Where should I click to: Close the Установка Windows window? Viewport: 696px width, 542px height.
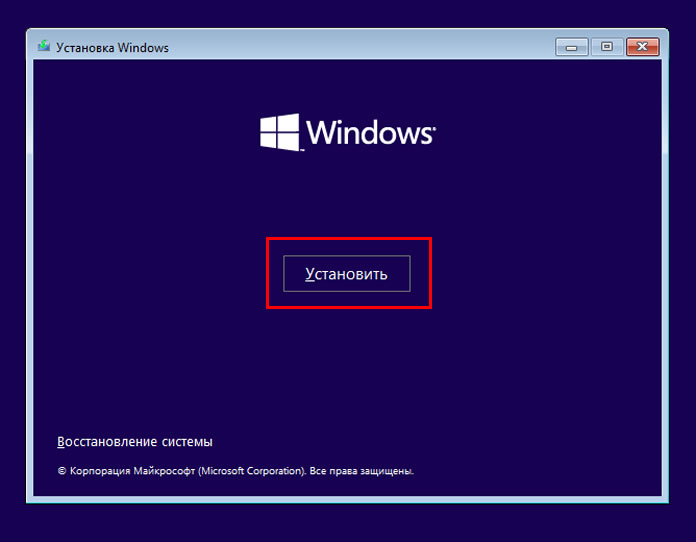coord(642,47)
